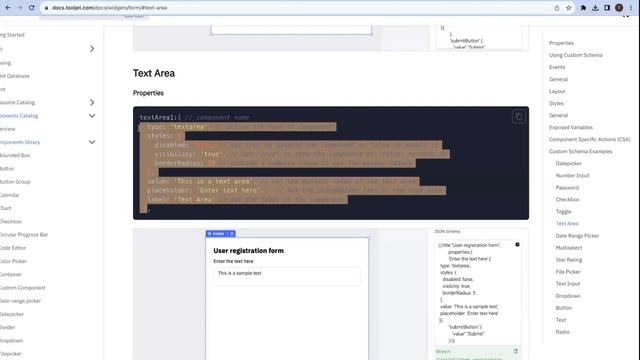Reload the page with the refresh icon
This screenshot has height=360, width=640.
pyautogui.click(x=31, y=8)
